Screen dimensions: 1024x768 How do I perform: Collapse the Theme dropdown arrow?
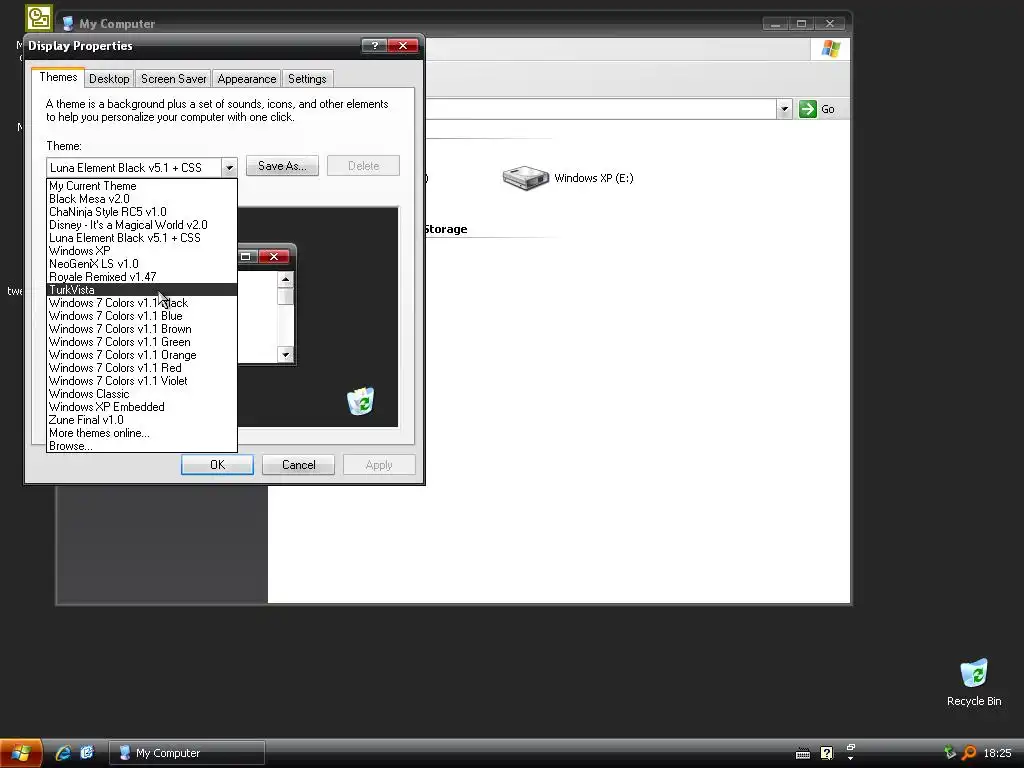click(x=229, y=168)
